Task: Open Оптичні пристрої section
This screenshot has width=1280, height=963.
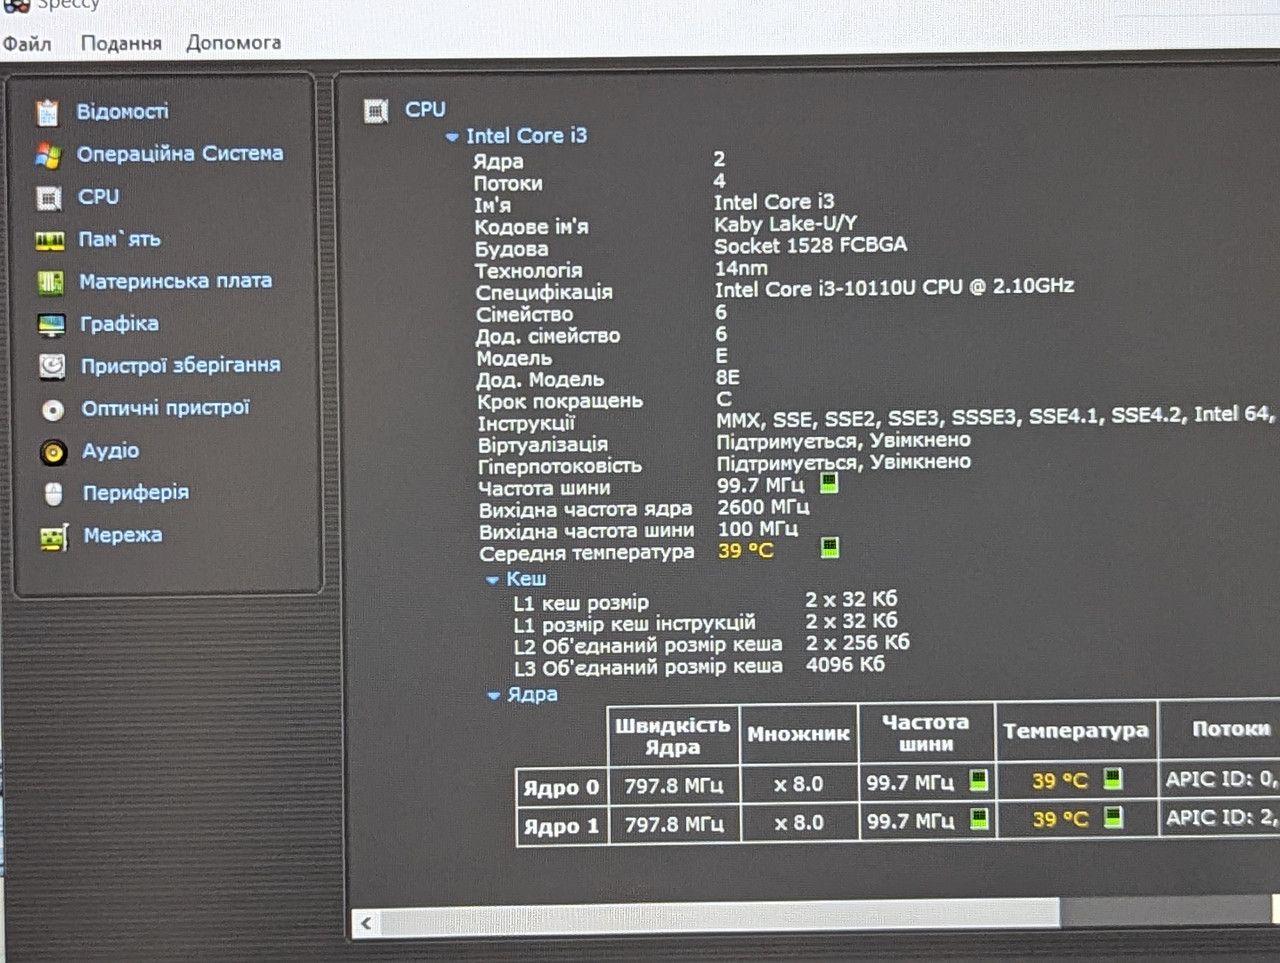Action: pyautogui.click(x=166, y=408)
